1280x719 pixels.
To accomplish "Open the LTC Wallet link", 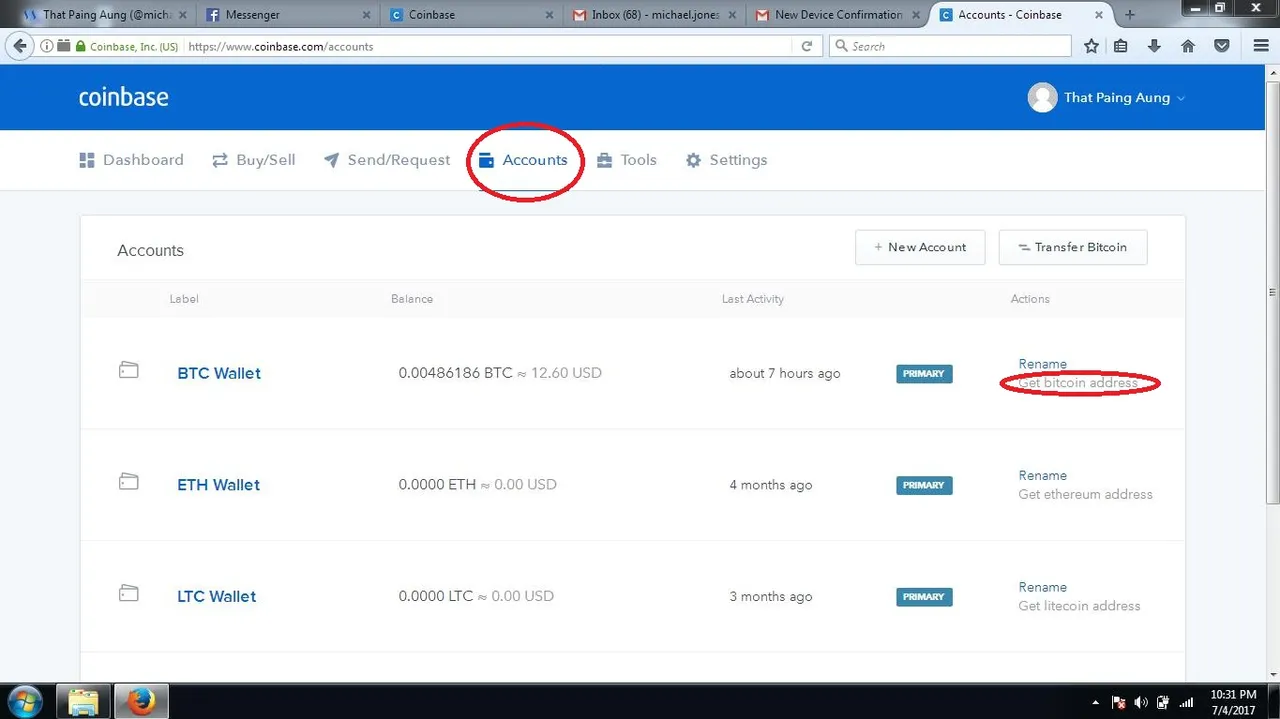I will 217,596.
